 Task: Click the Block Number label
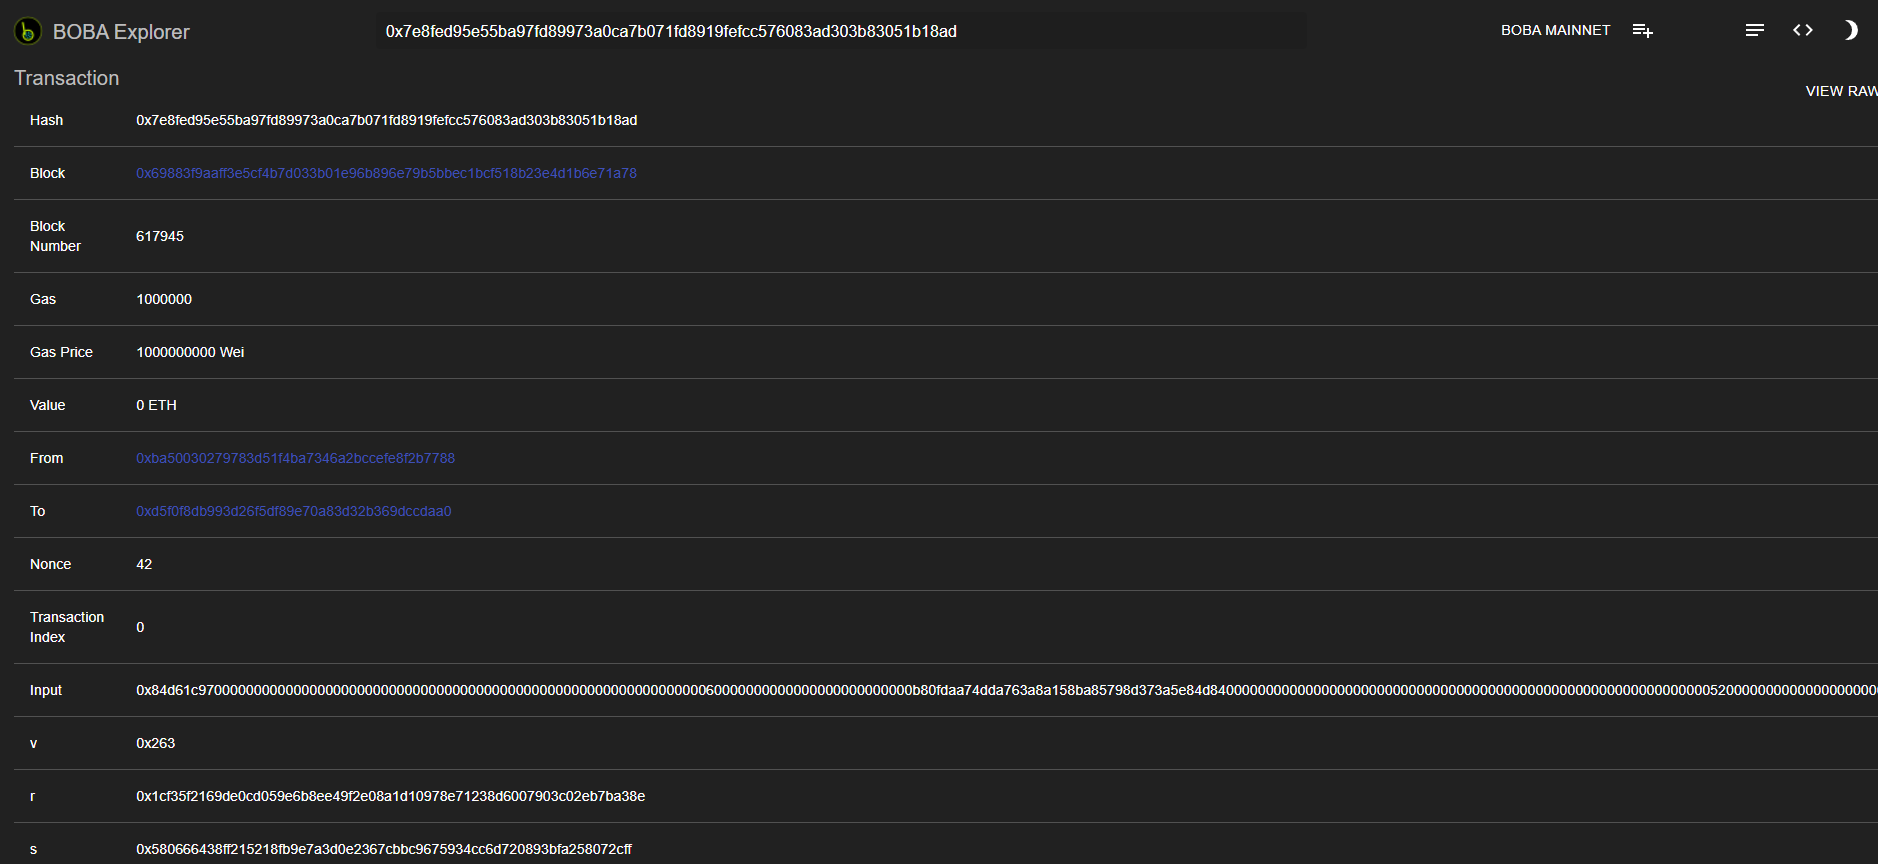[55, 236]
